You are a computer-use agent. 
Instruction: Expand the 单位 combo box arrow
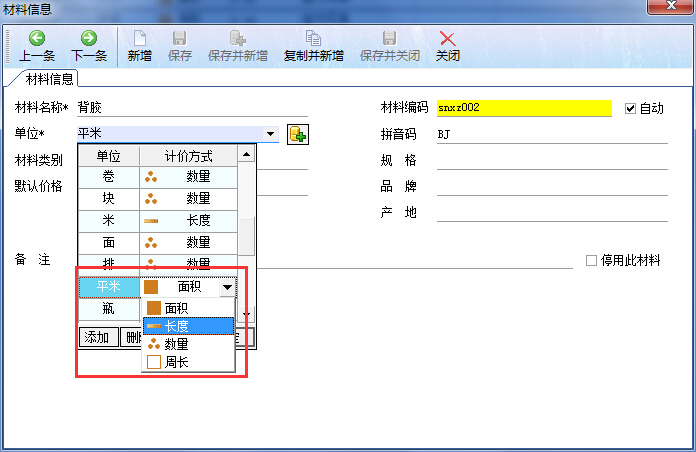pyautogui.click(x=270, y=134)
